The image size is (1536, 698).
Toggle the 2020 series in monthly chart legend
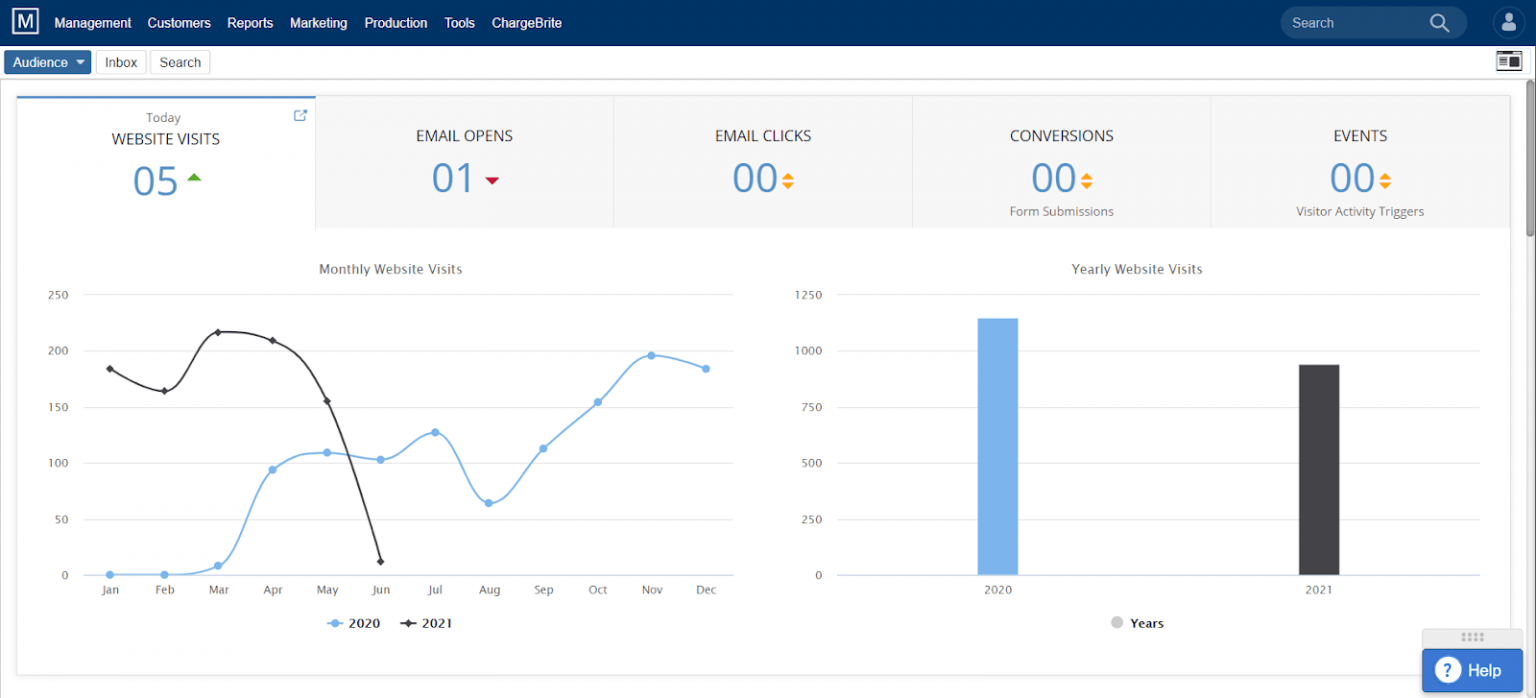(x=355, y=623)
